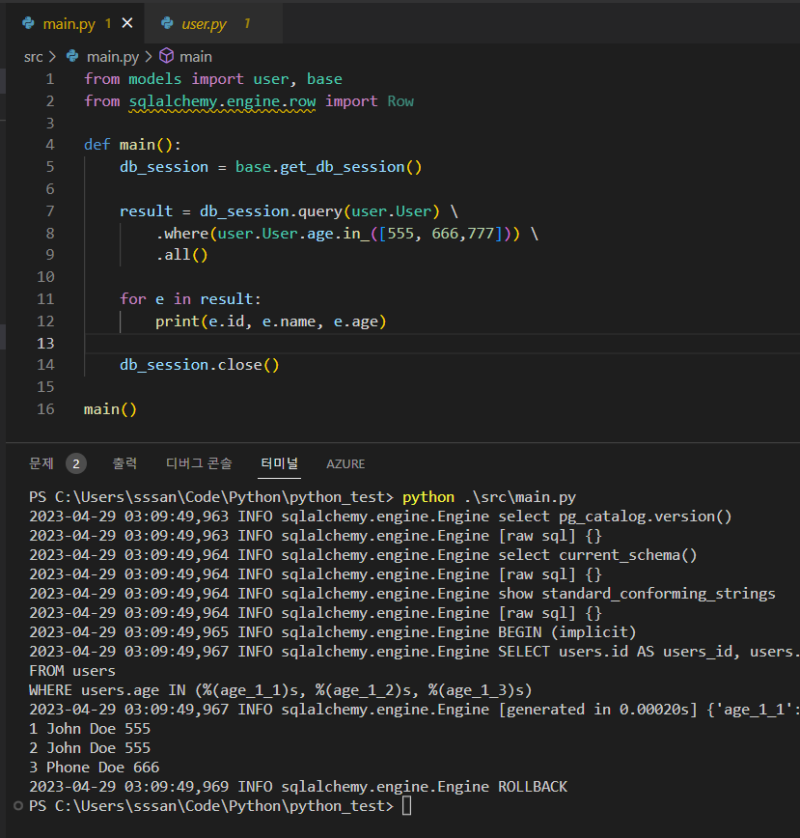Click the Python file icon on main.py tab
This screenshot has width=800, height=838.
29,23
